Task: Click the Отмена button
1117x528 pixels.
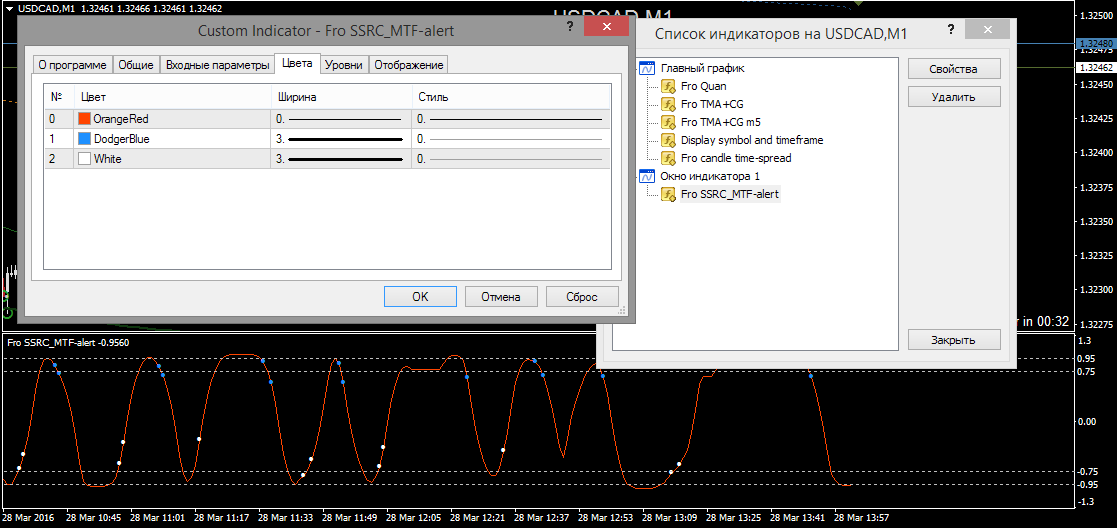Action: pyautogui.click(x=501, y=296)
